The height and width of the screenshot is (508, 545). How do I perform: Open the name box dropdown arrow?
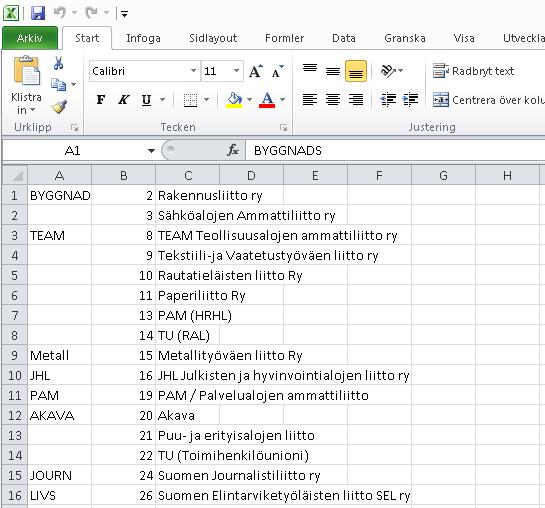click(151, 151)
